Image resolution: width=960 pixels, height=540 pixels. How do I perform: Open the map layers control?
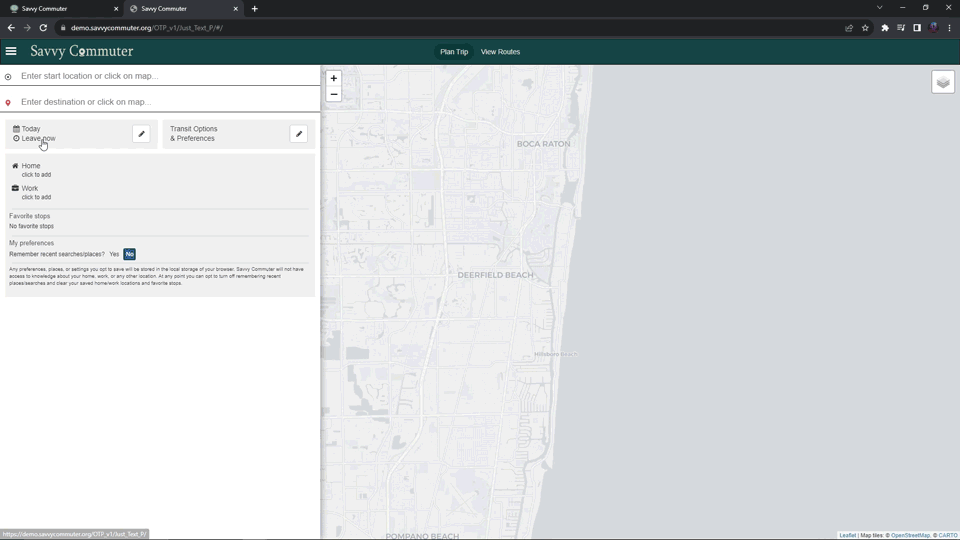(x=943, y=82)
